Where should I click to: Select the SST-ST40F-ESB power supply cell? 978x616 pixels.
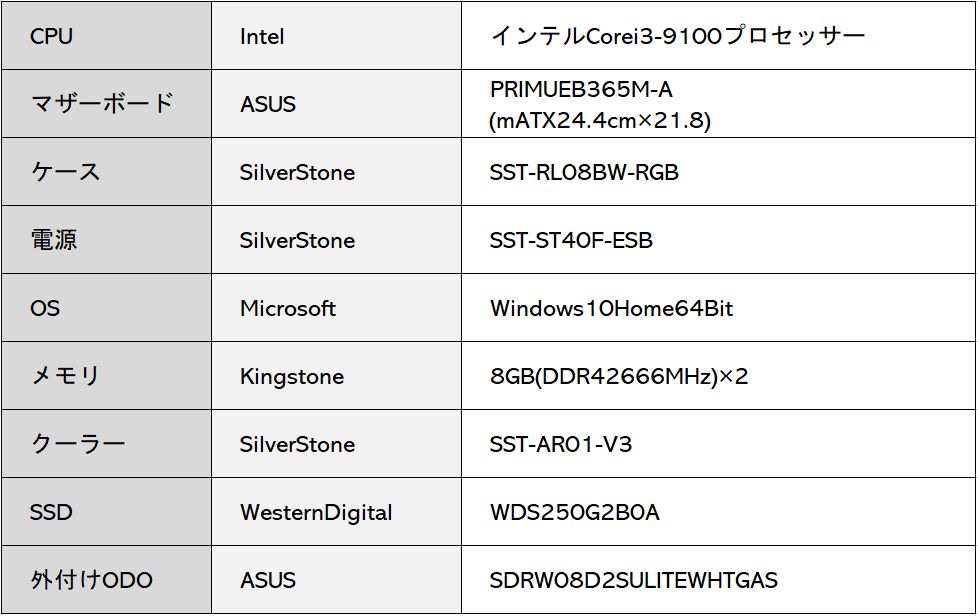719,239
